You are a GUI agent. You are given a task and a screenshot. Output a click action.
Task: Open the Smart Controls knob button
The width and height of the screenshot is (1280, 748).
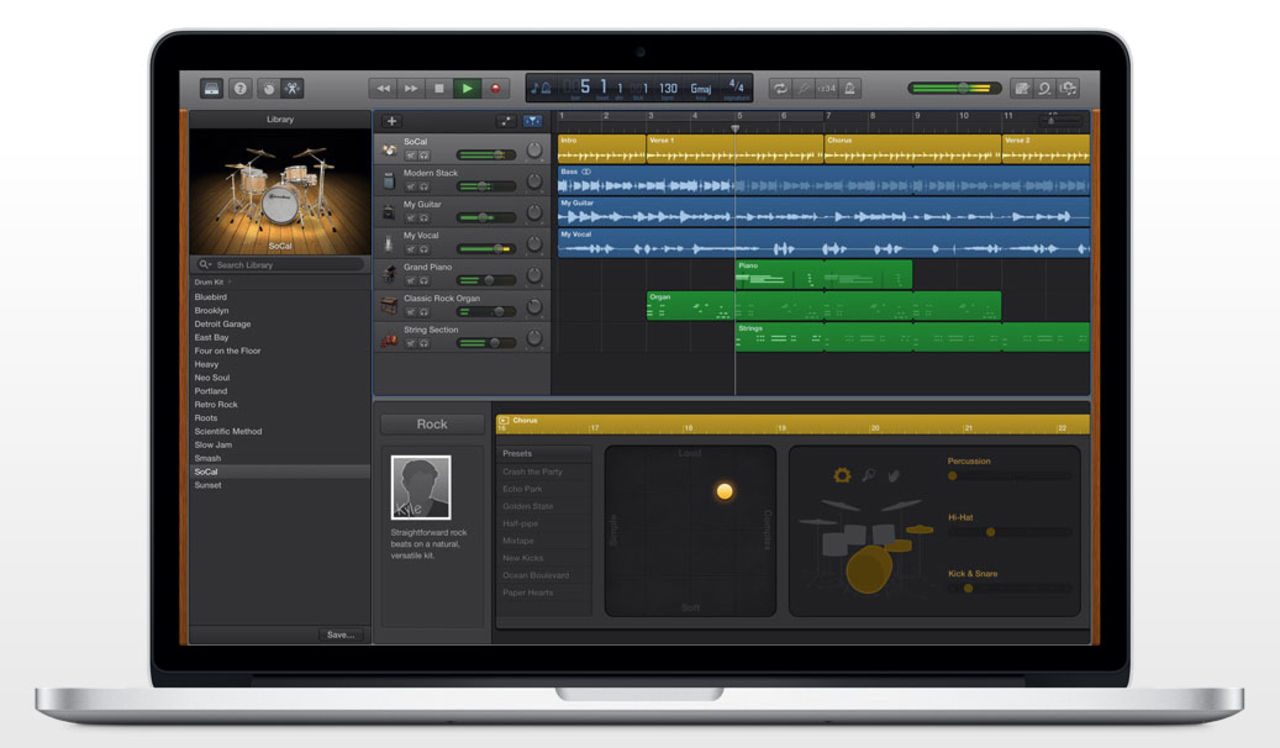click(x=268, y=88)
